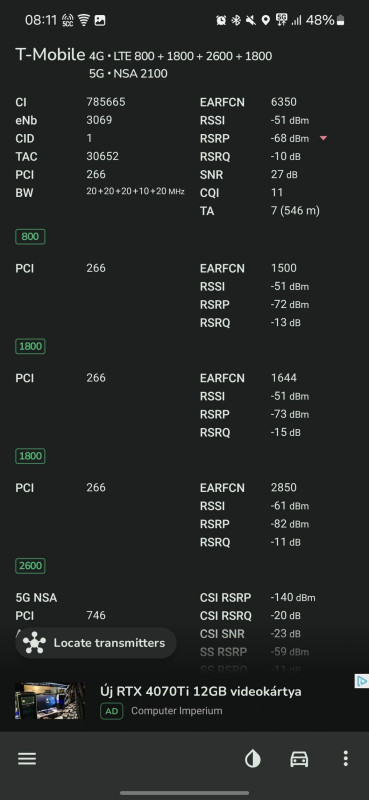Enable car drive mode icon
369x800 pixels.
pyautogui.click(x=299, y=759)
